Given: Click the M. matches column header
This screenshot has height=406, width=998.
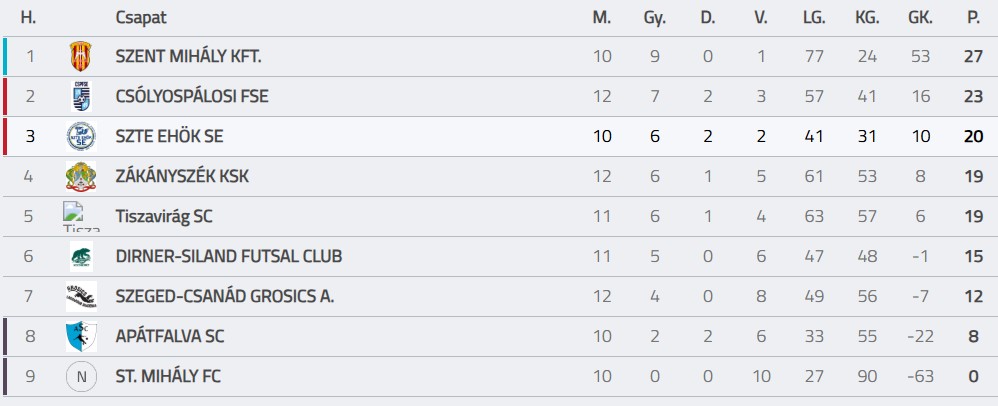Looking at the screenshot, I should [601, 18].
